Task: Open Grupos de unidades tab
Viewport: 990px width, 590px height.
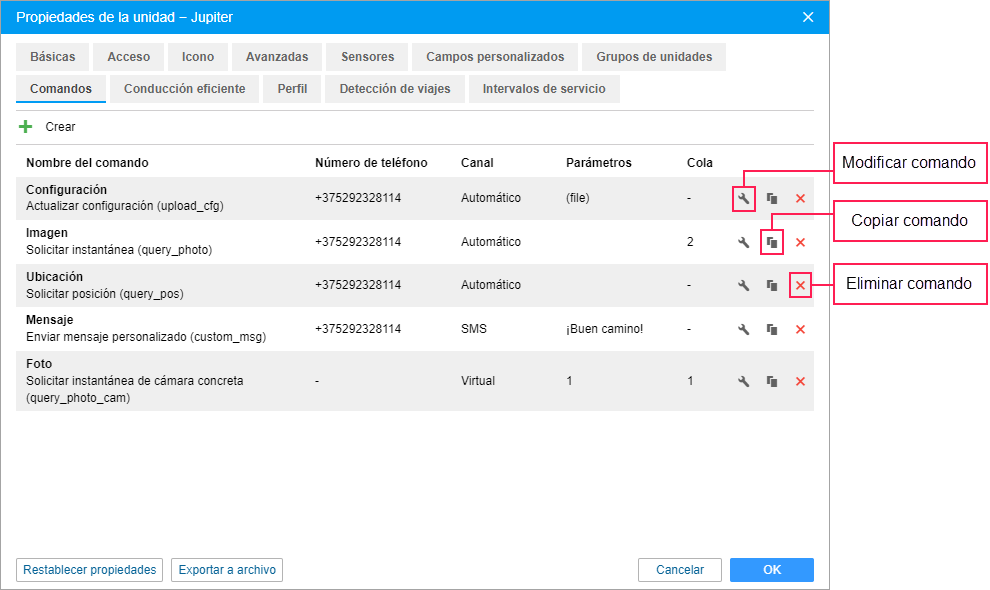Action: (x=654, y=57)
